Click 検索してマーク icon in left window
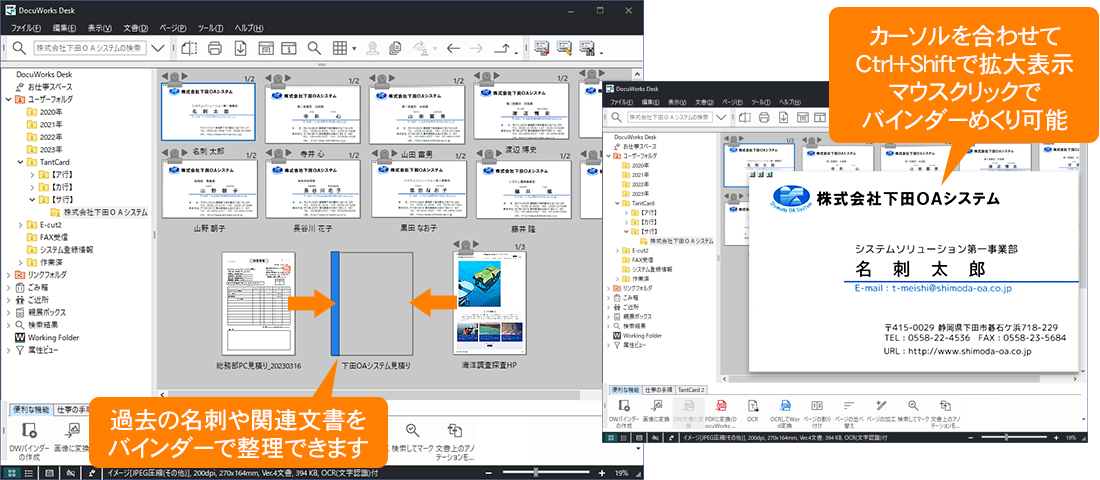This screenshot has width=1100, height=480. [413, 432]
